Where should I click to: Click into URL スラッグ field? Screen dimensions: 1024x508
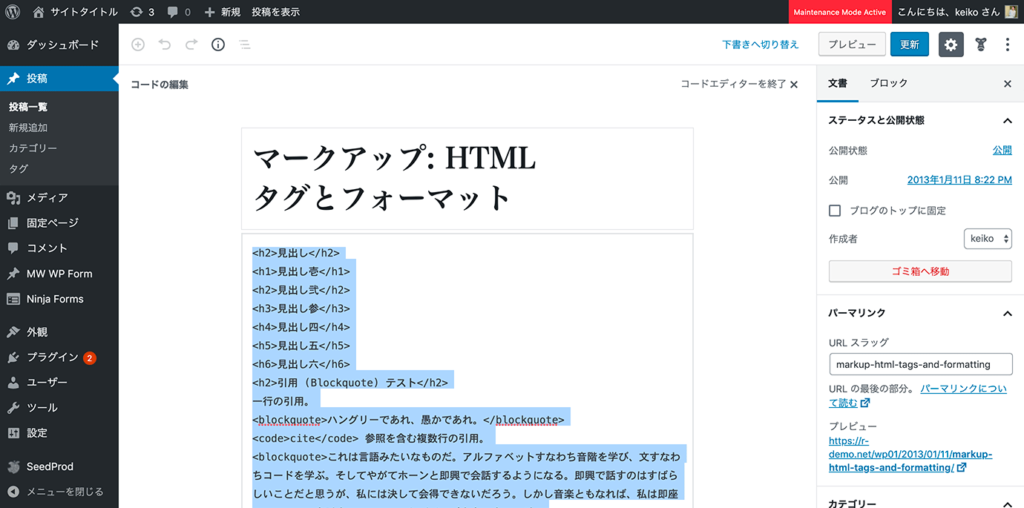point(920,364)
